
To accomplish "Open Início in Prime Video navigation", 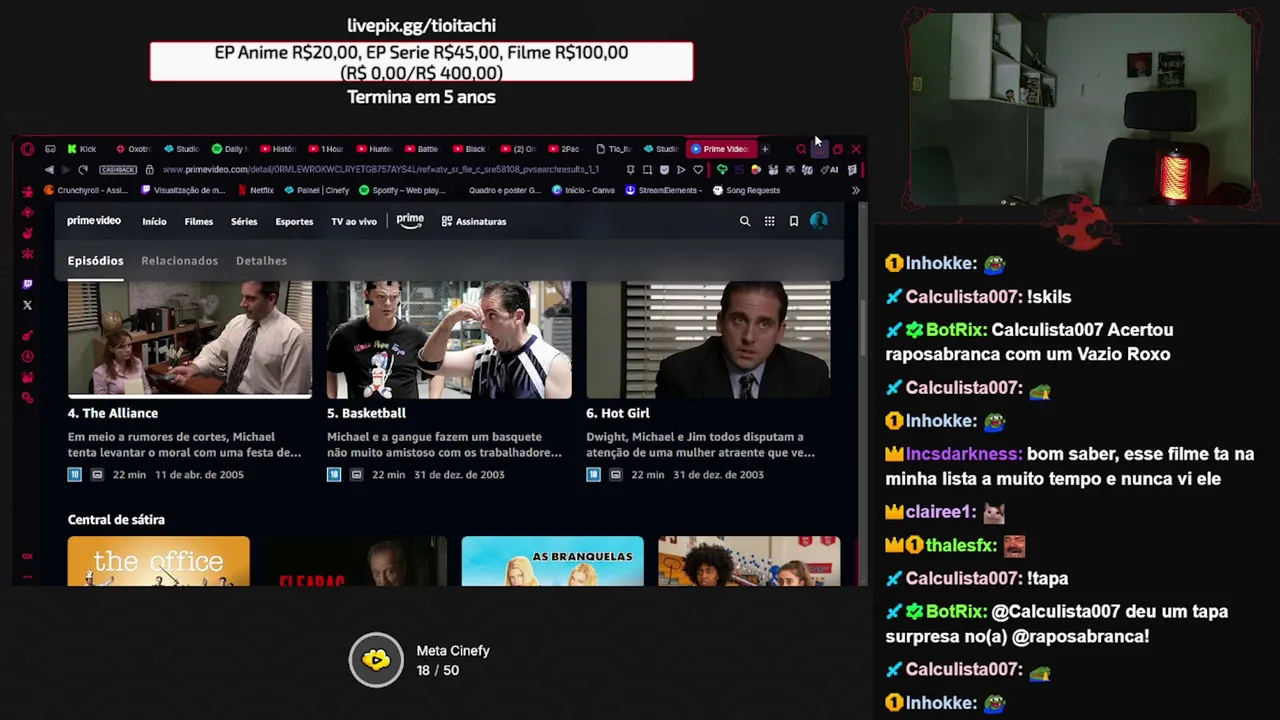I will (x=154, y=222).
